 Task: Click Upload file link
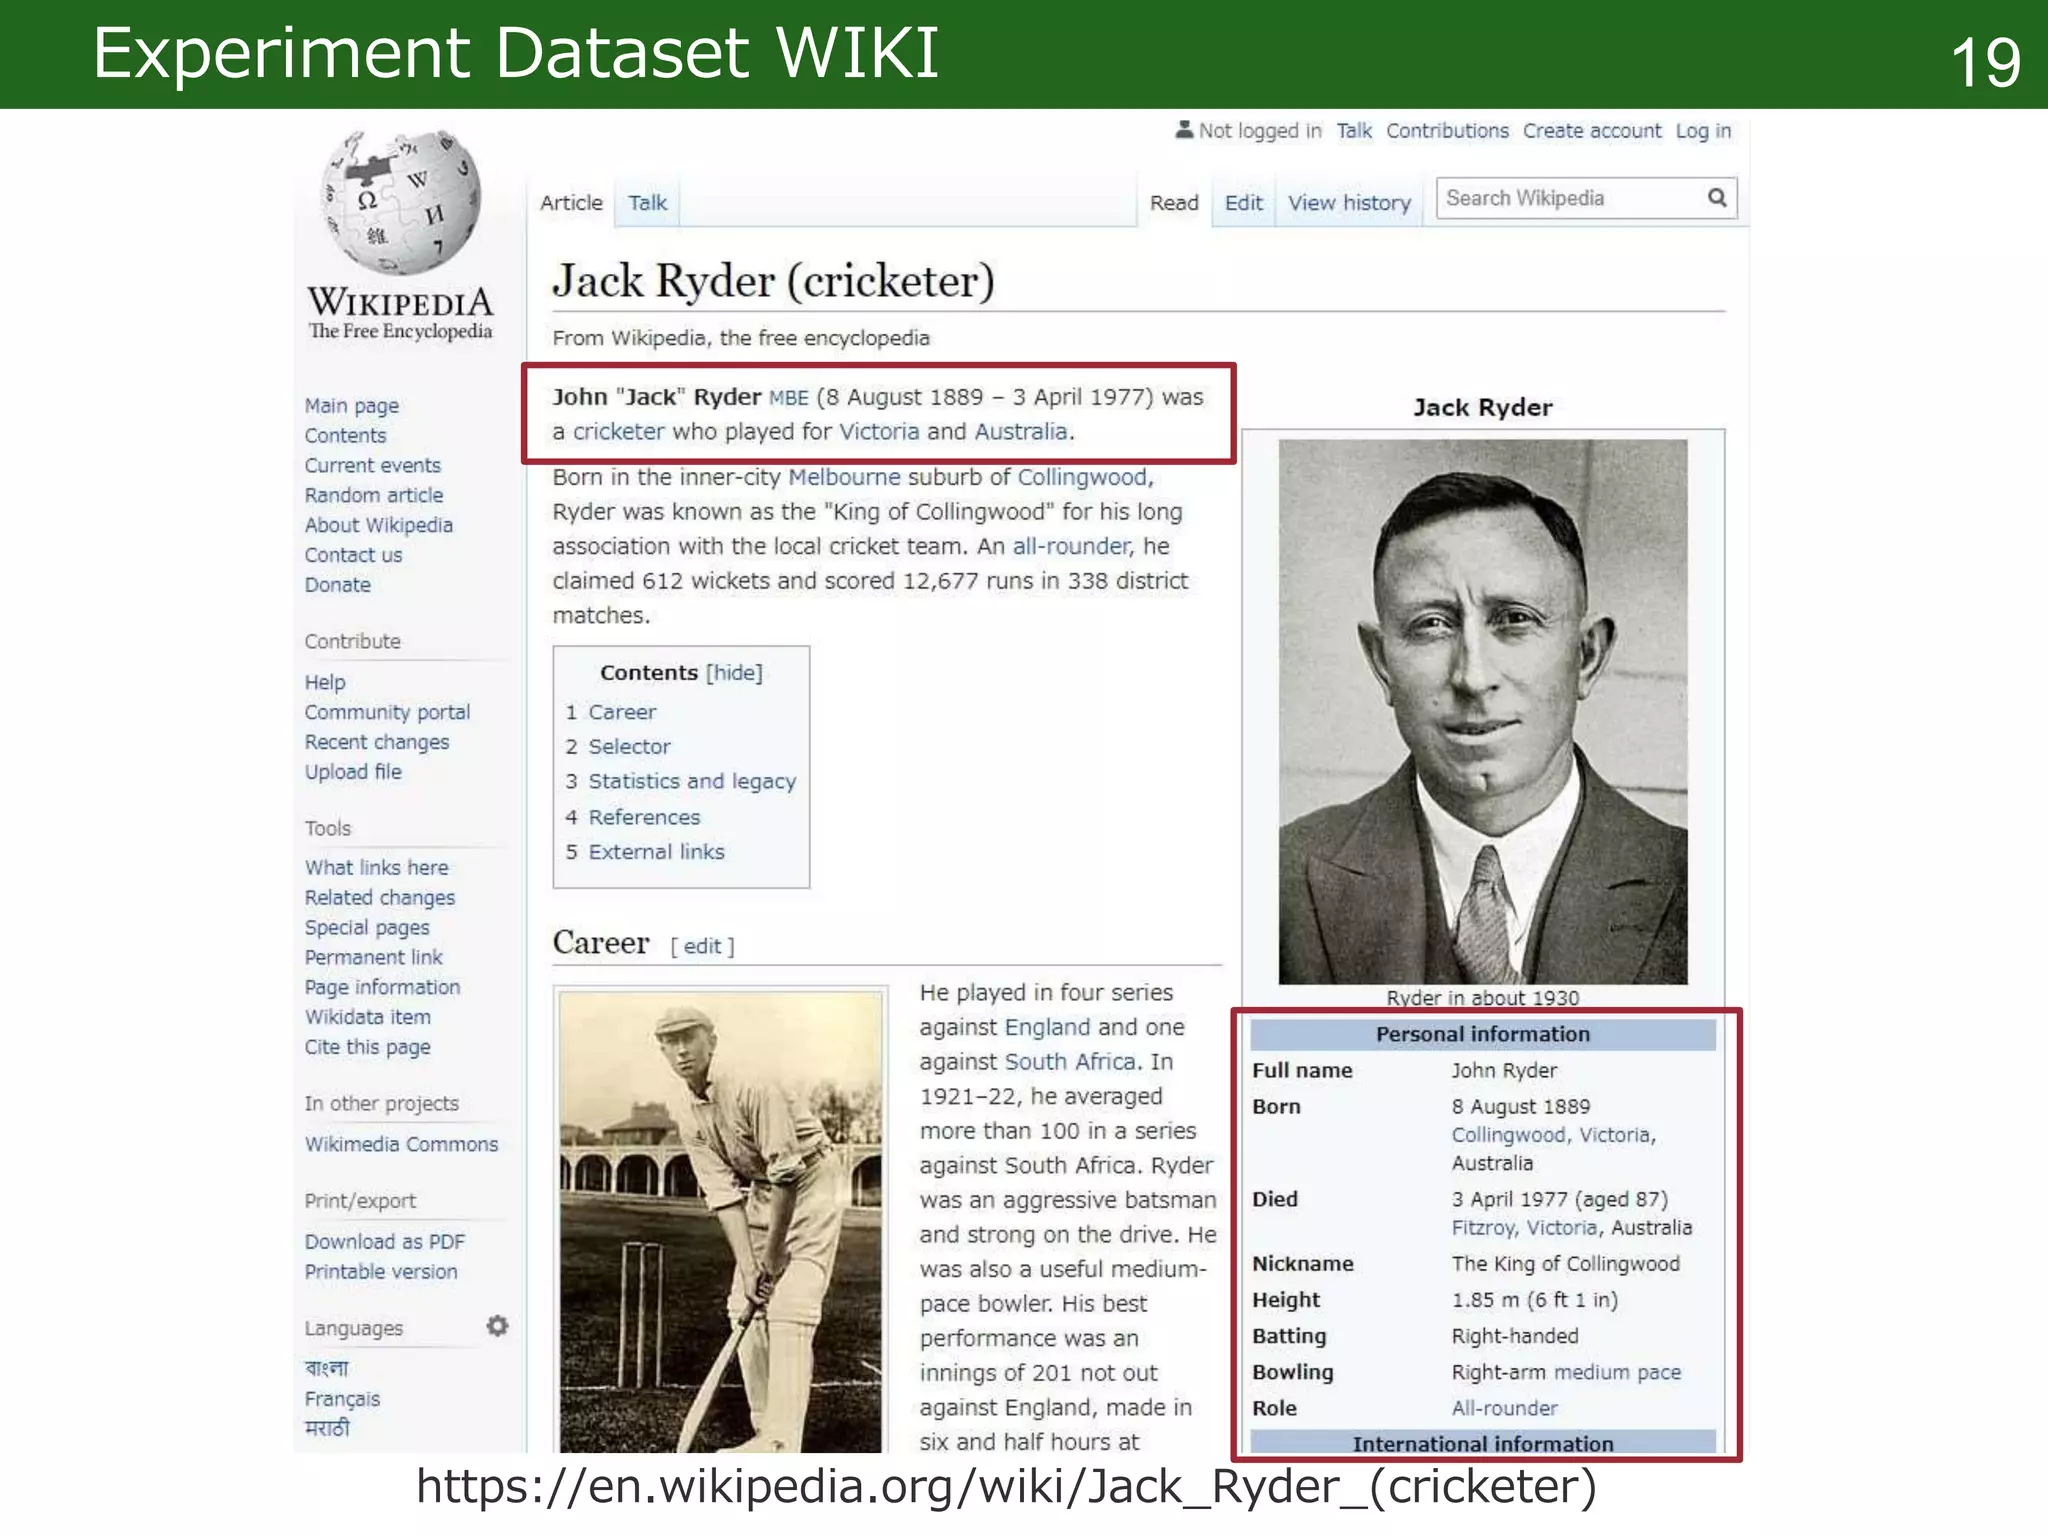[353, 773]
